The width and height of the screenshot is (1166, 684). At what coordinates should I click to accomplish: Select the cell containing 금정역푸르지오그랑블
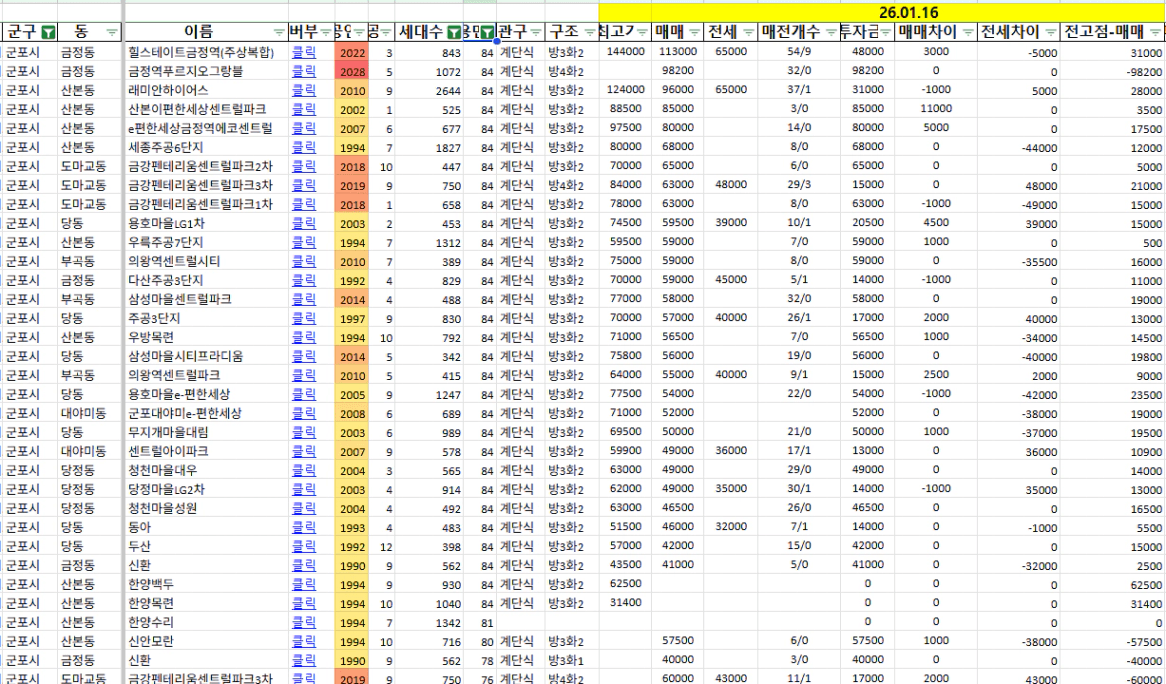point(205,72)
